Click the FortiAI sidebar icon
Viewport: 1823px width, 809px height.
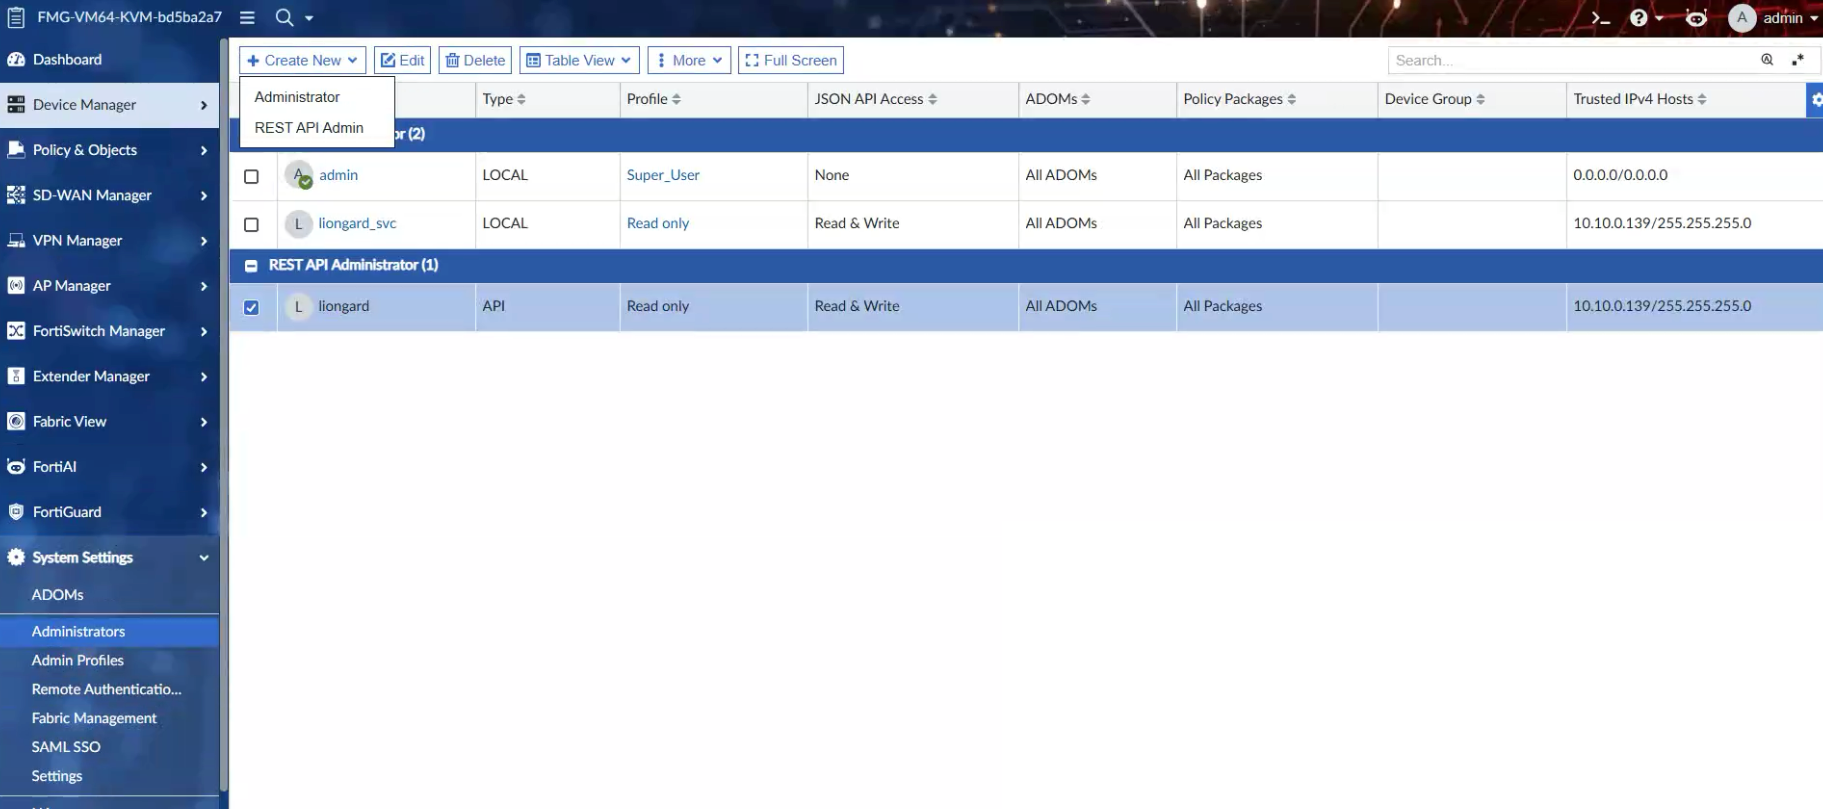coord(16,467)
